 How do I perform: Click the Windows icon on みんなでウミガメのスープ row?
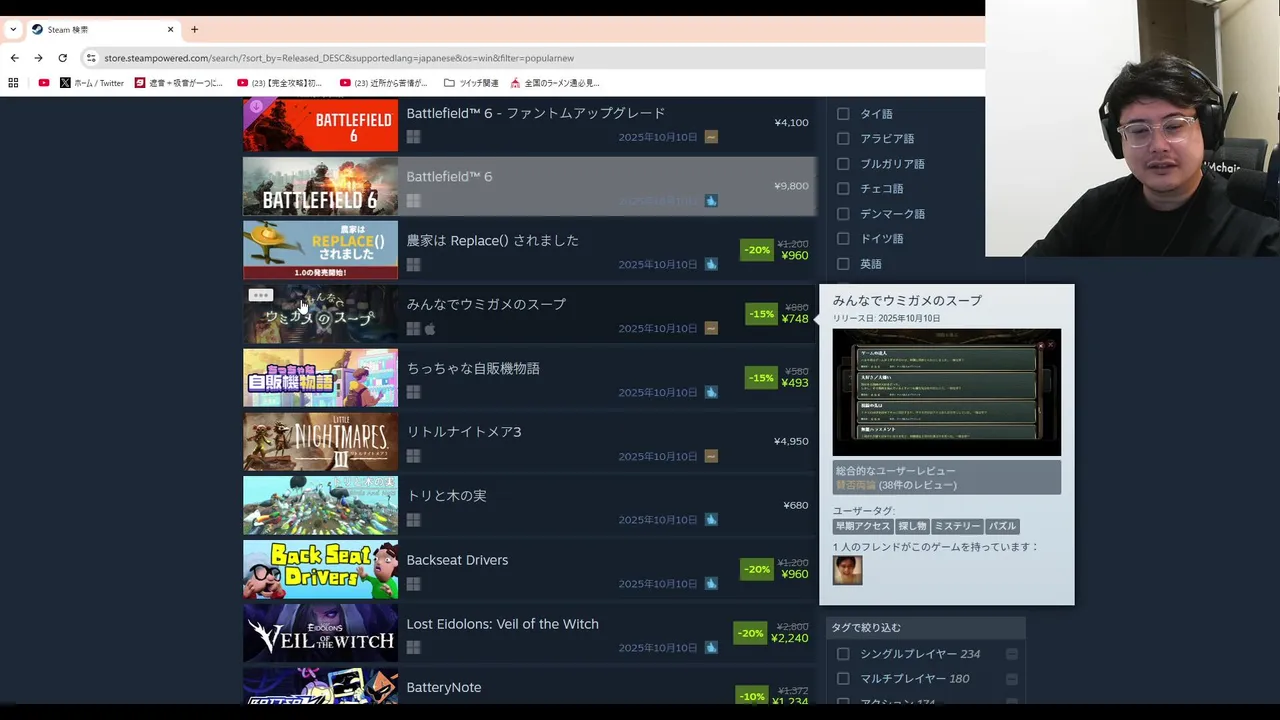413,329
